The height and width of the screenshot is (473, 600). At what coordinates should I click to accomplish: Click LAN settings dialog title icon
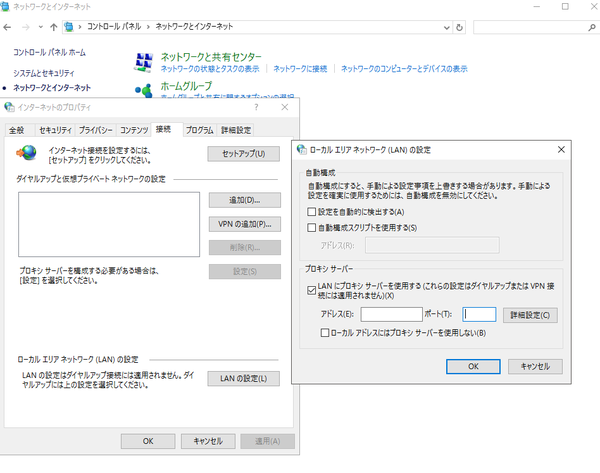click(302, 150)
